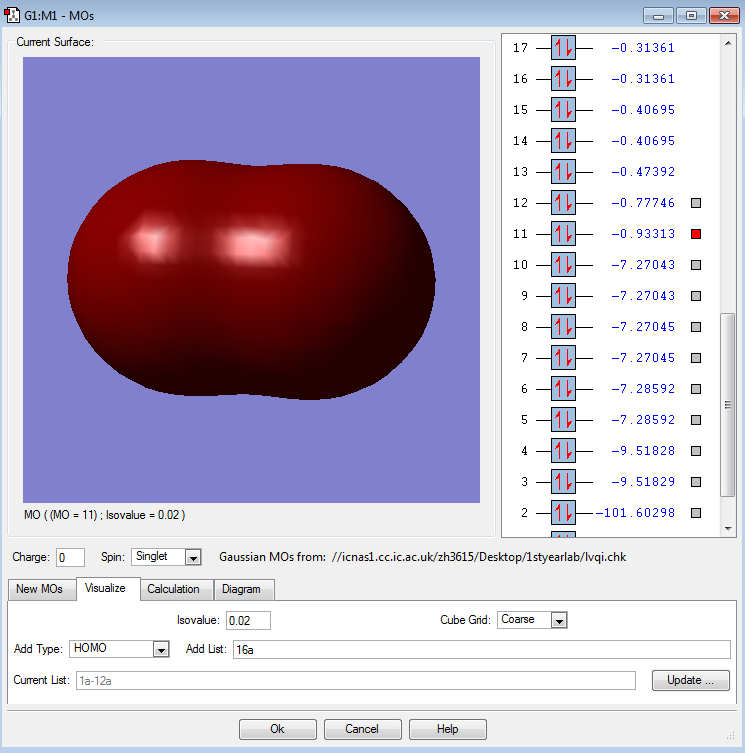Toggle the red surface marker for MO 11
745x753 pixels.
[696, 234]
